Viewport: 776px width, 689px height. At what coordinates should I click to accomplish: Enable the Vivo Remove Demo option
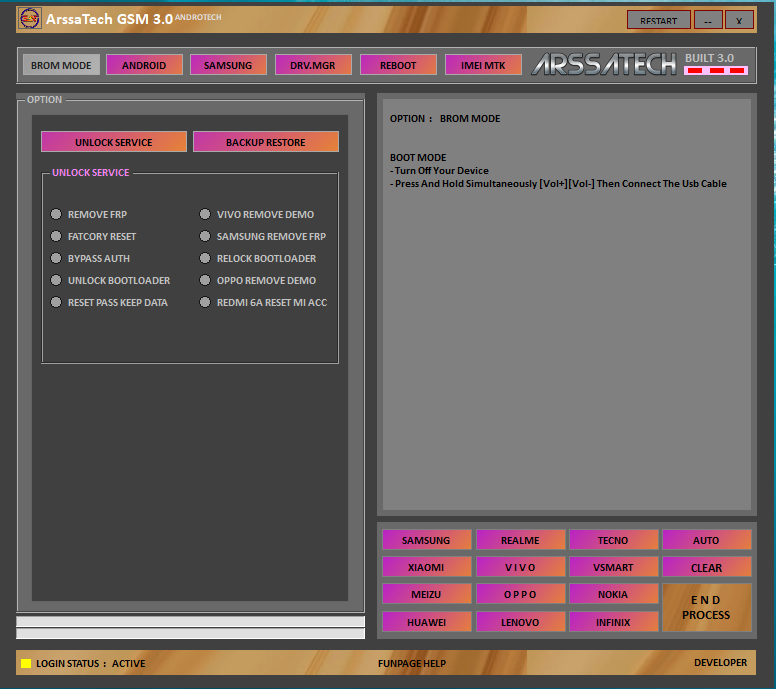[205, 215]
